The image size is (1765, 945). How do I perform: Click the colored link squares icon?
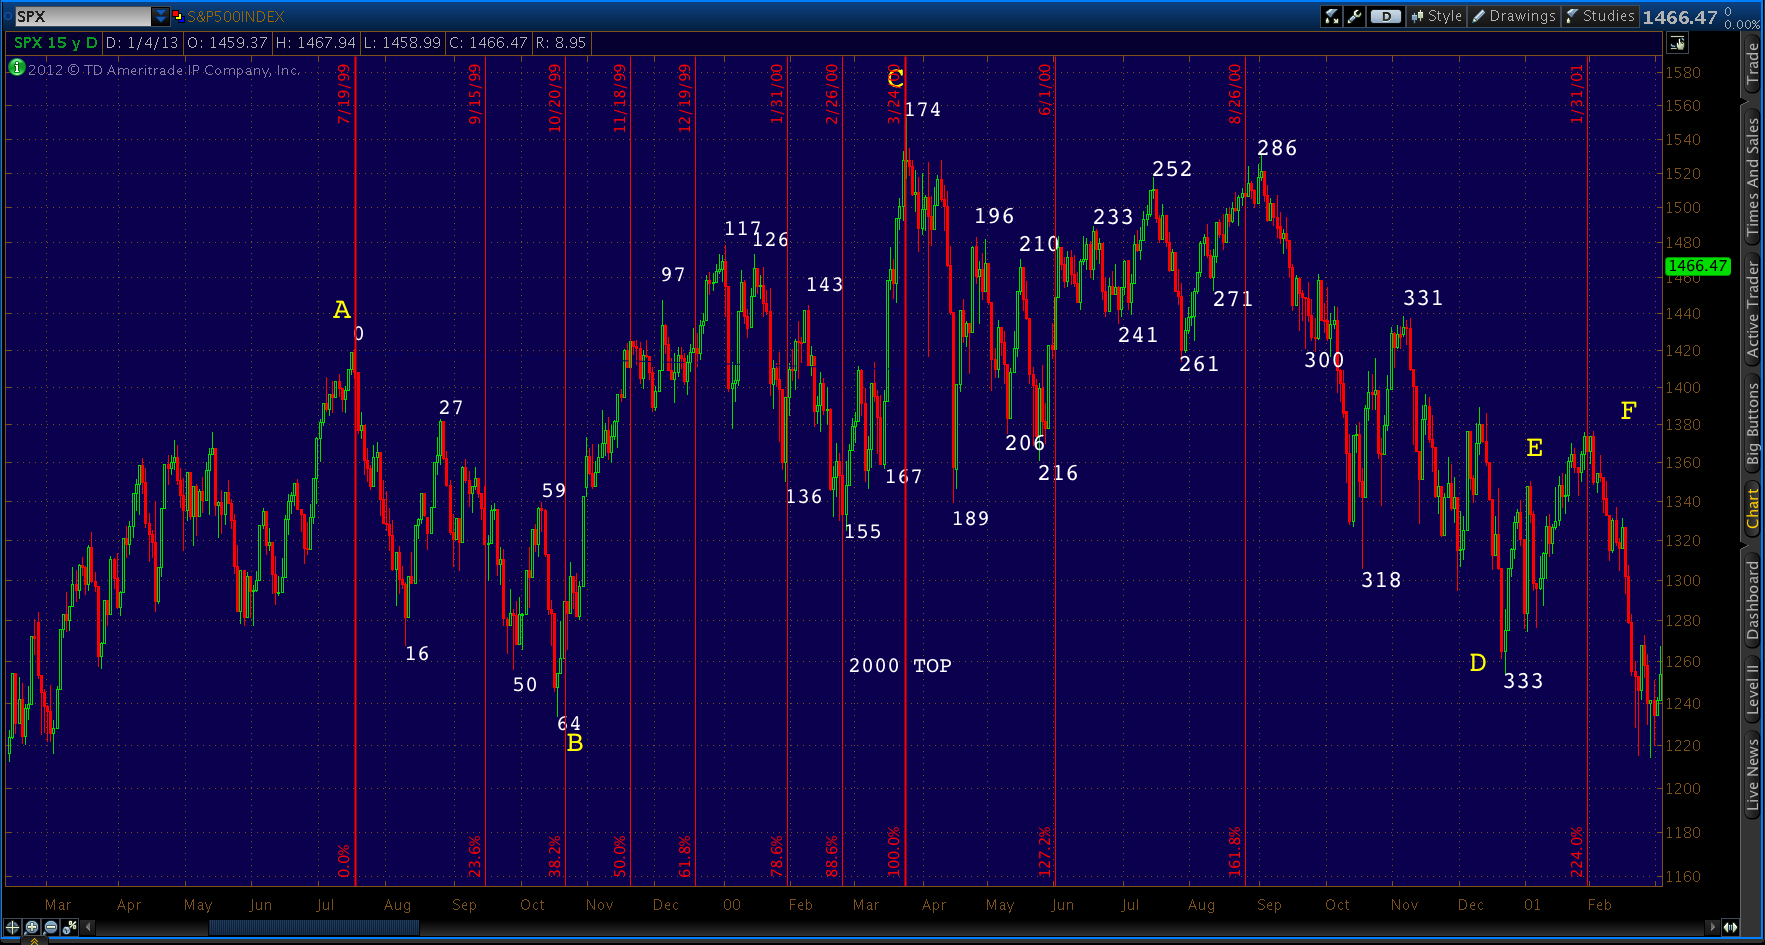pos(178,16)
